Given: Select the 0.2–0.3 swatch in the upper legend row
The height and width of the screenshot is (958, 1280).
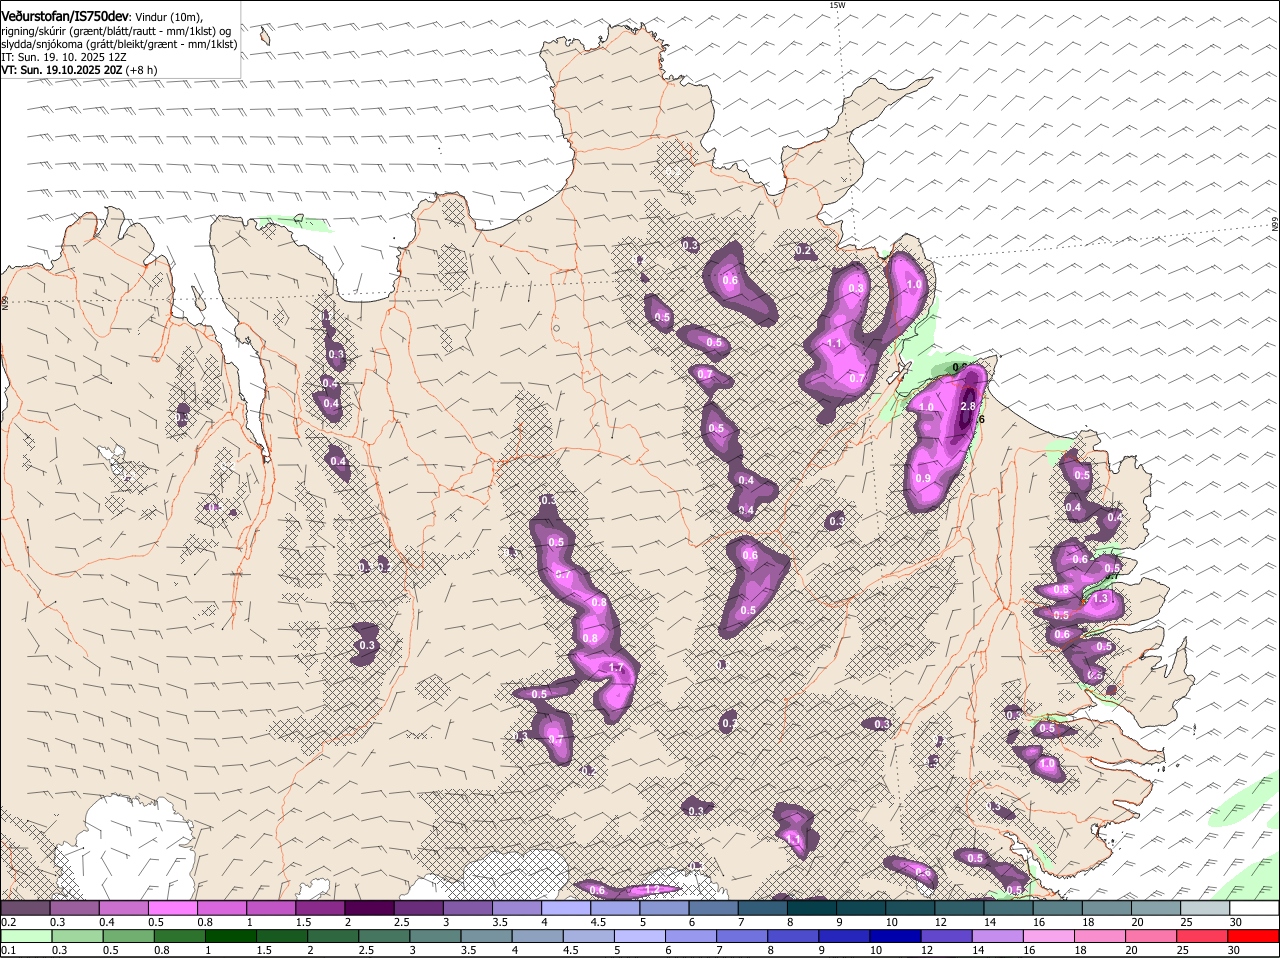Looking at the screenshot, I should click(25, 908).
